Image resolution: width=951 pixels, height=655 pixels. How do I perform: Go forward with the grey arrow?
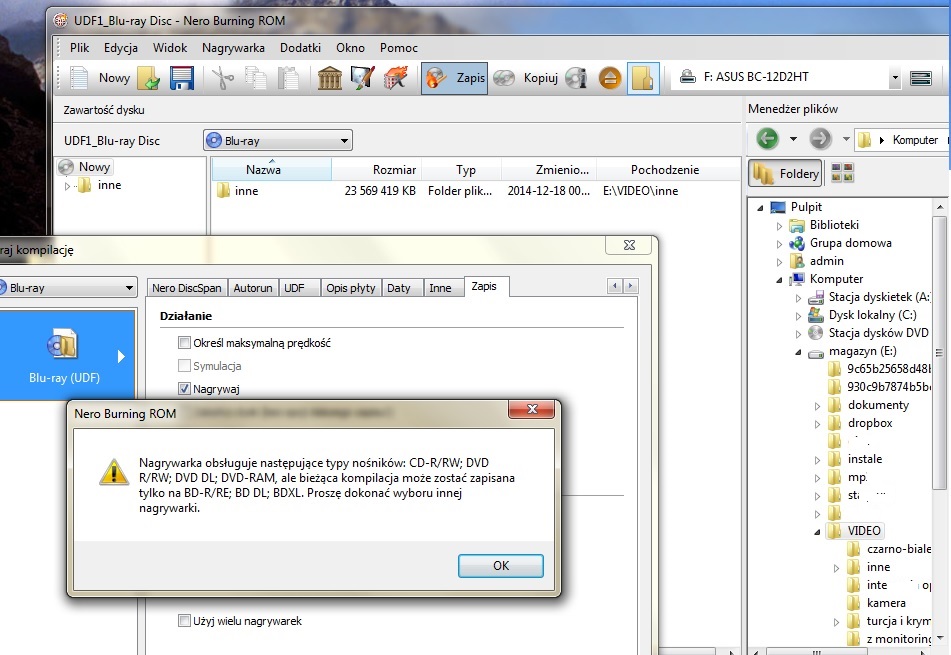click(820, 139)
